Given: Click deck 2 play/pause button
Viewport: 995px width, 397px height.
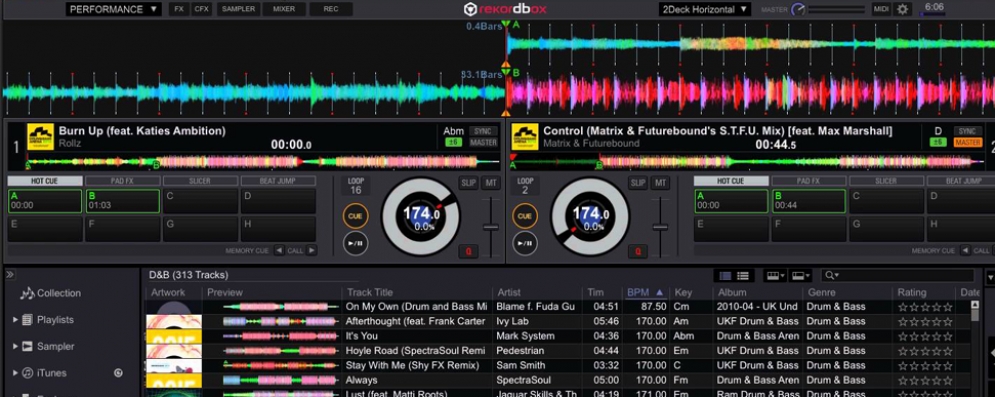Looking at the screenshot, I should click(x=525, y=244).
